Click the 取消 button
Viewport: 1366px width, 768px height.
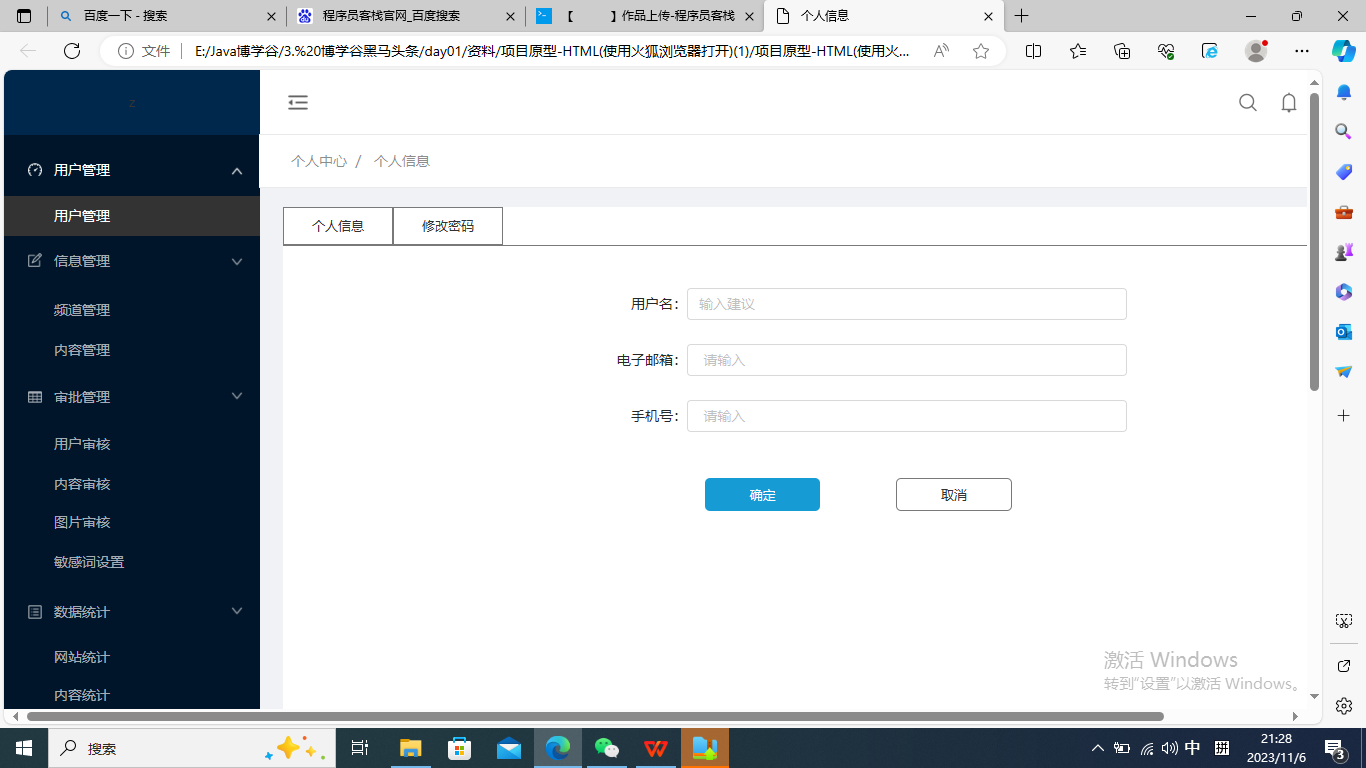pyautogui.click(x=954, y=495)
